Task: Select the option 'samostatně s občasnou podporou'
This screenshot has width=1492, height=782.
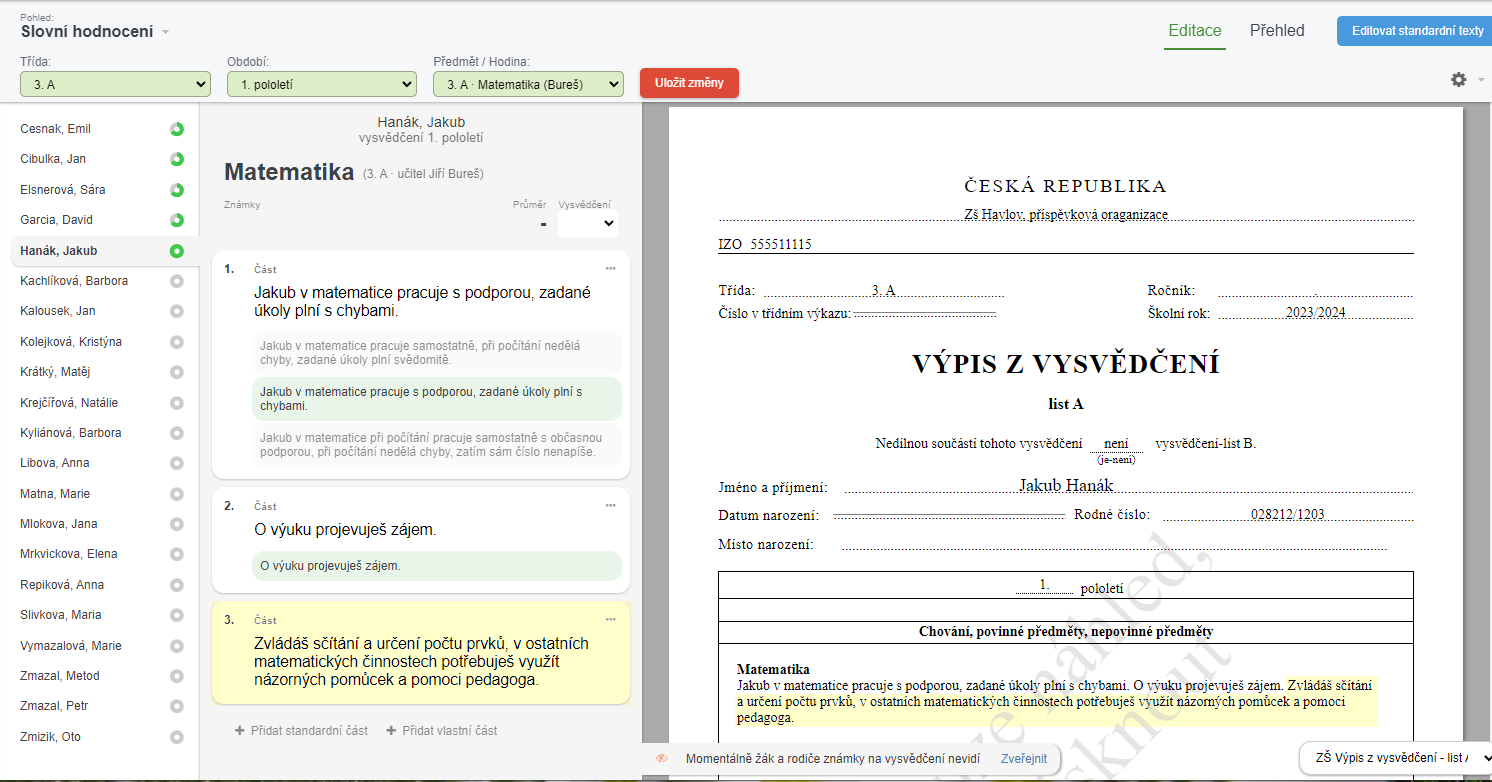Action: [x=436, y=445]
